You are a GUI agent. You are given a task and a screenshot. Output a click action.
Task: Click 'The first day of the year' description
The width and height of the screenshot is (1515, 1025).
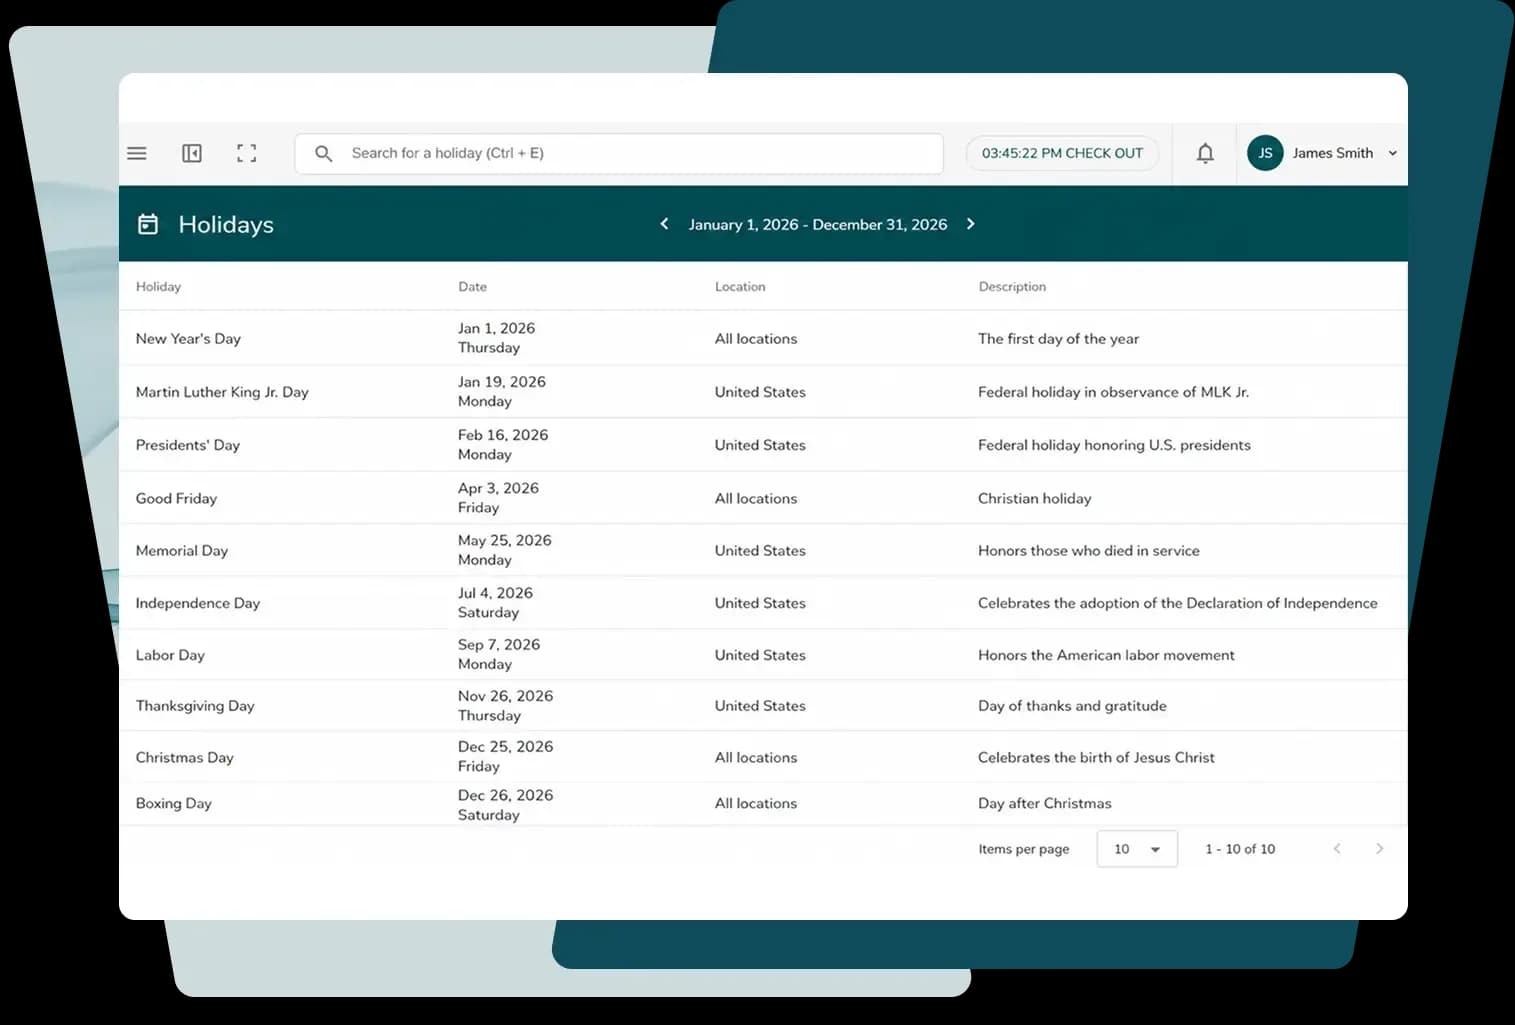(x=1058, y=339)
